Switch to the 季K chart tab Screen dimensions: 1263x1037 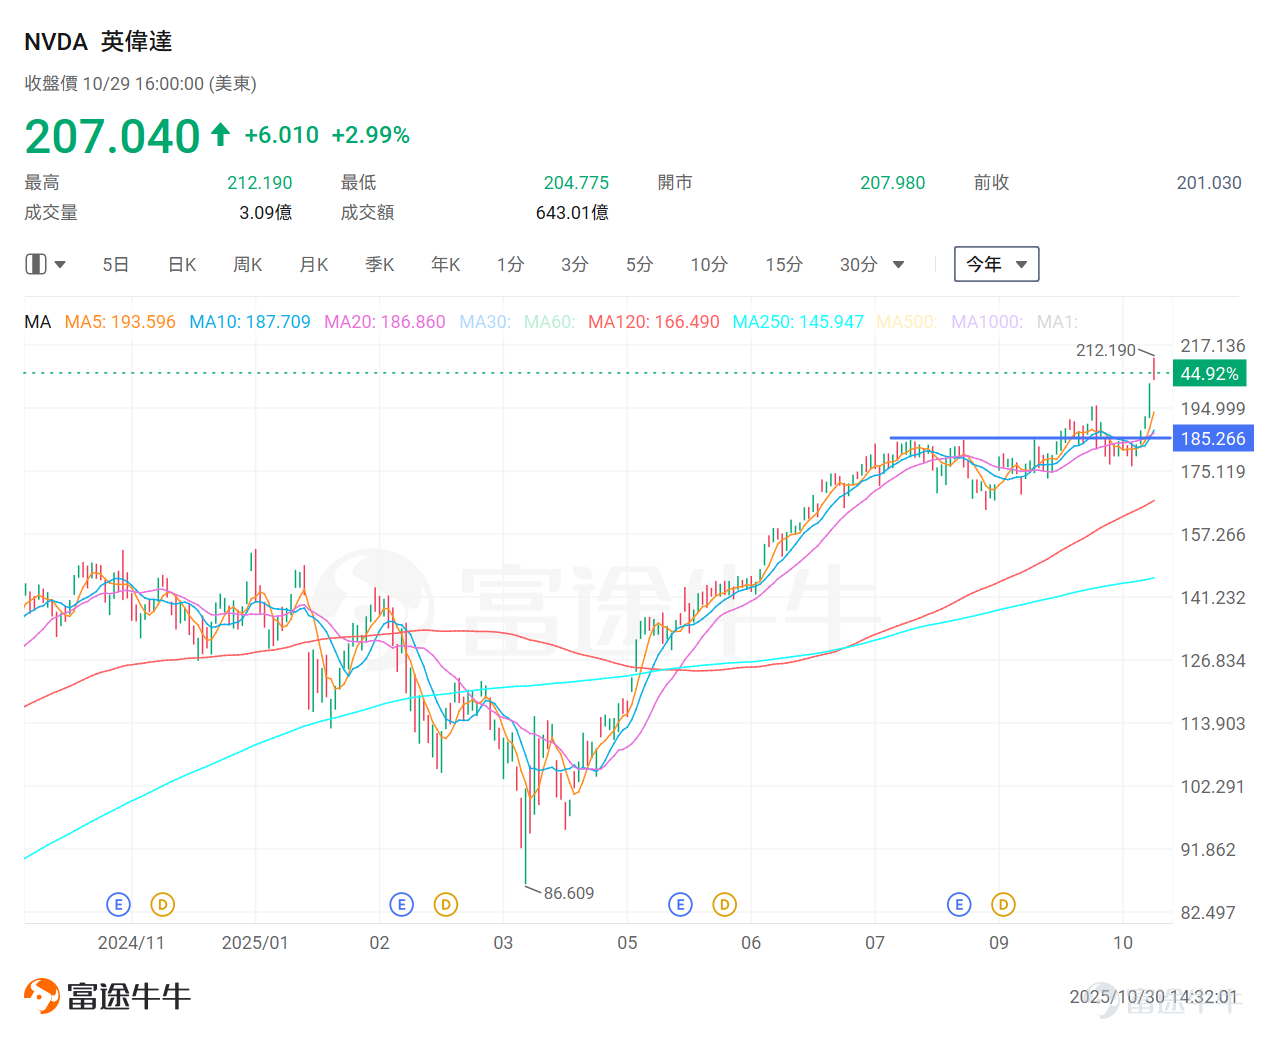pos(380,265)
